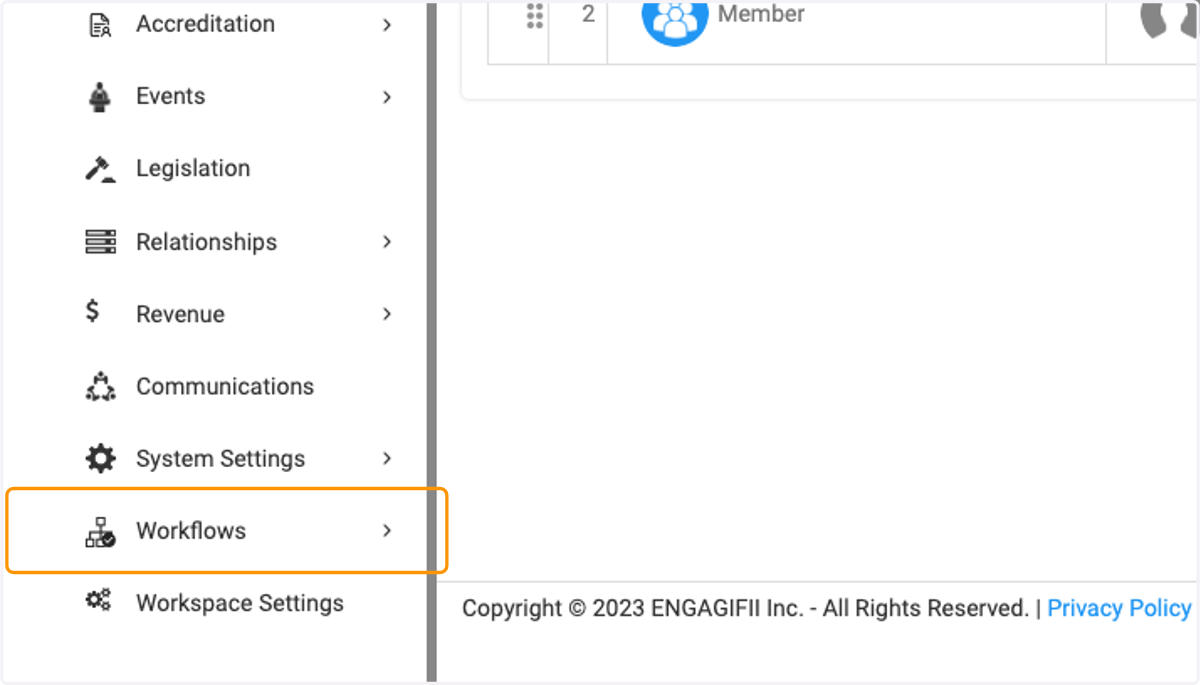Click the Revenue dollar sign icon
The height and width of the screenshot is (685, 1200).
click(x=93, y=311)
